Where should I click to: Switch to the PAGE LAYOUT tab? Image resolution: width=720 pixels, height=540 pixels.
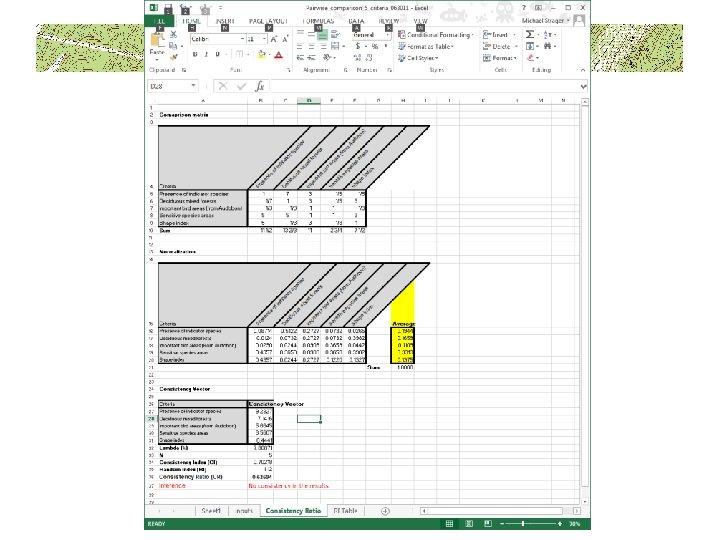268,21
